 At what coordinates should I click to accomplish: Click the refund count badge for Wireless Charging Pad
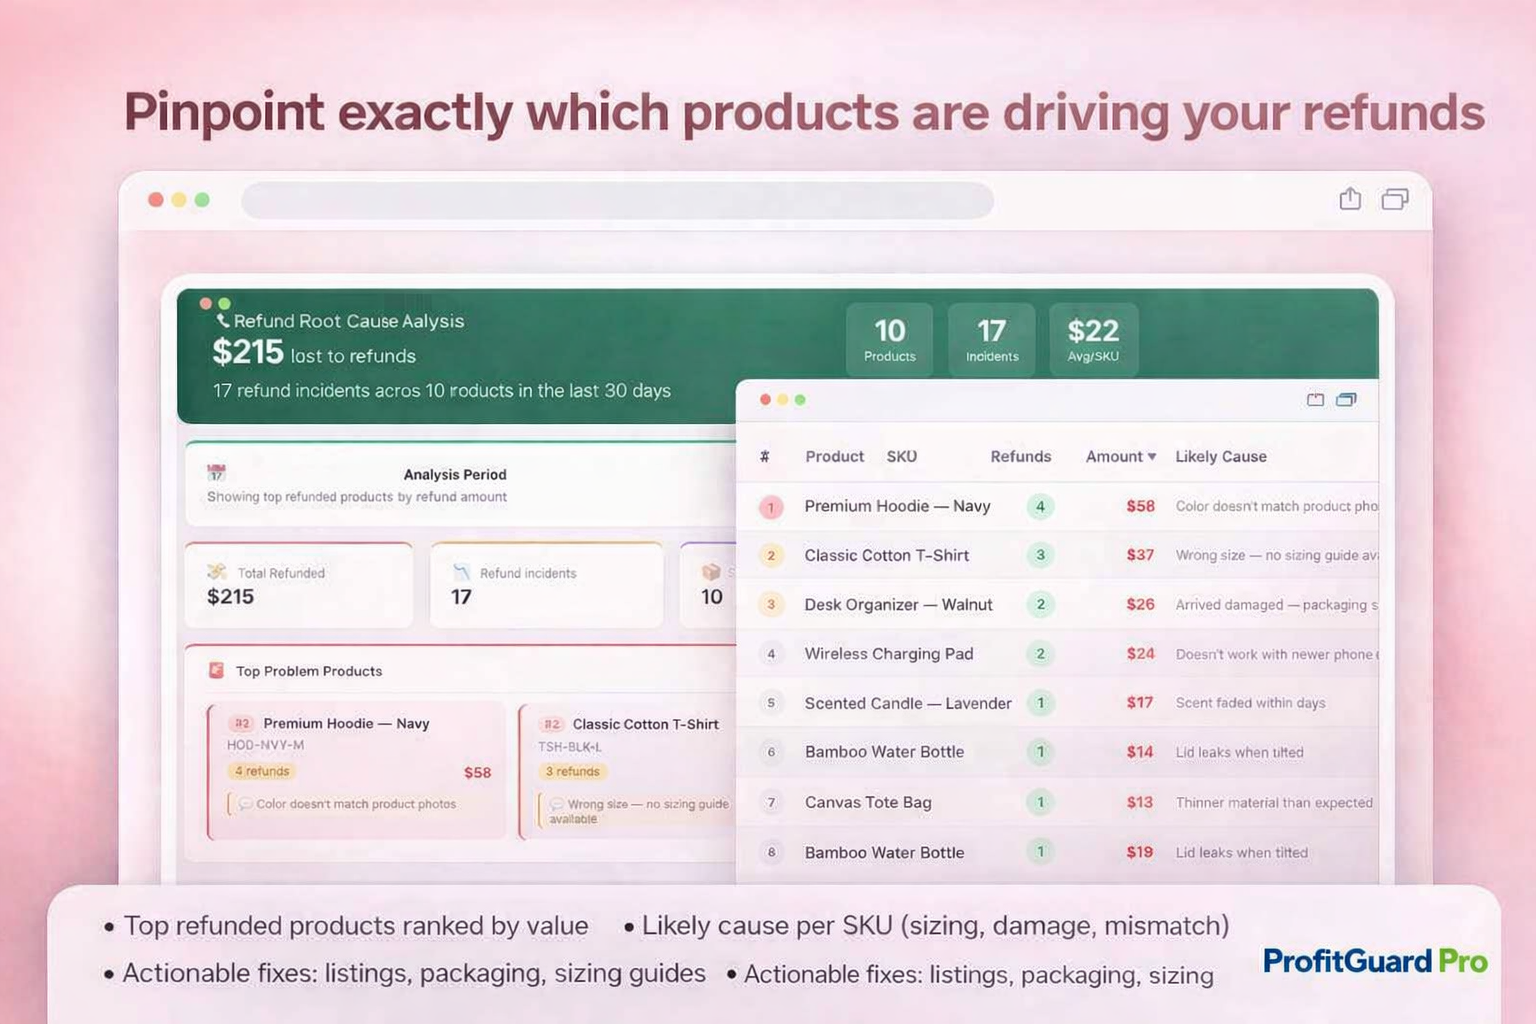click(1040, 653)
